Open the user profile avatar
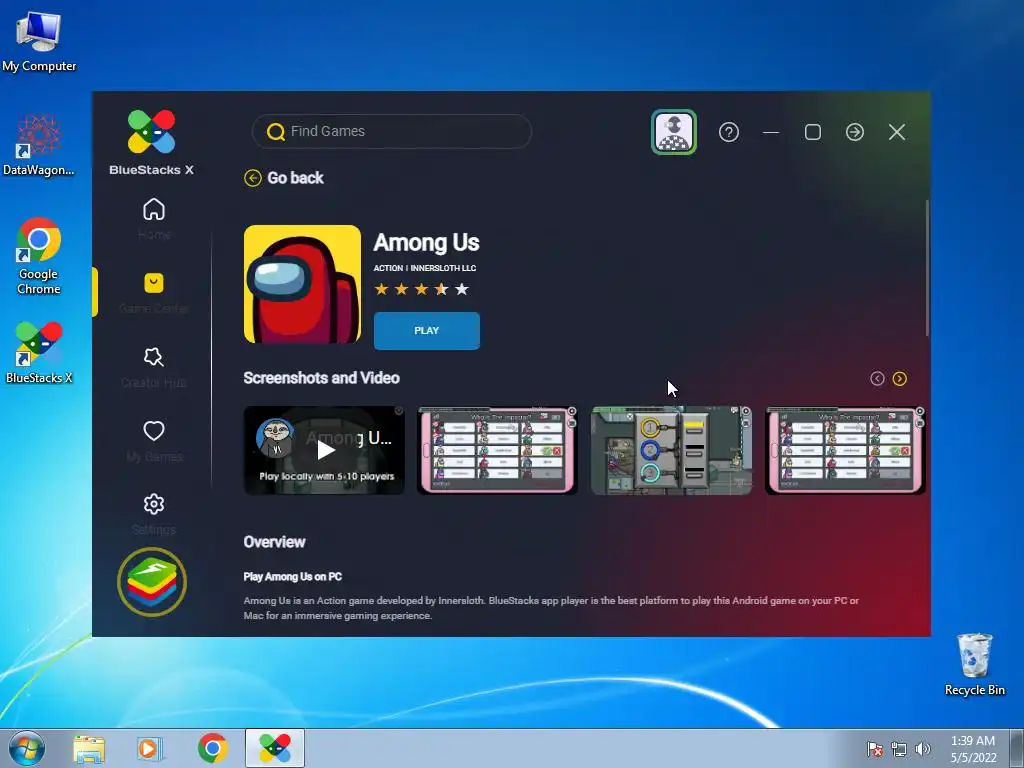Image resolution: width=1024 pixels, height=768 pixels. 674,132
